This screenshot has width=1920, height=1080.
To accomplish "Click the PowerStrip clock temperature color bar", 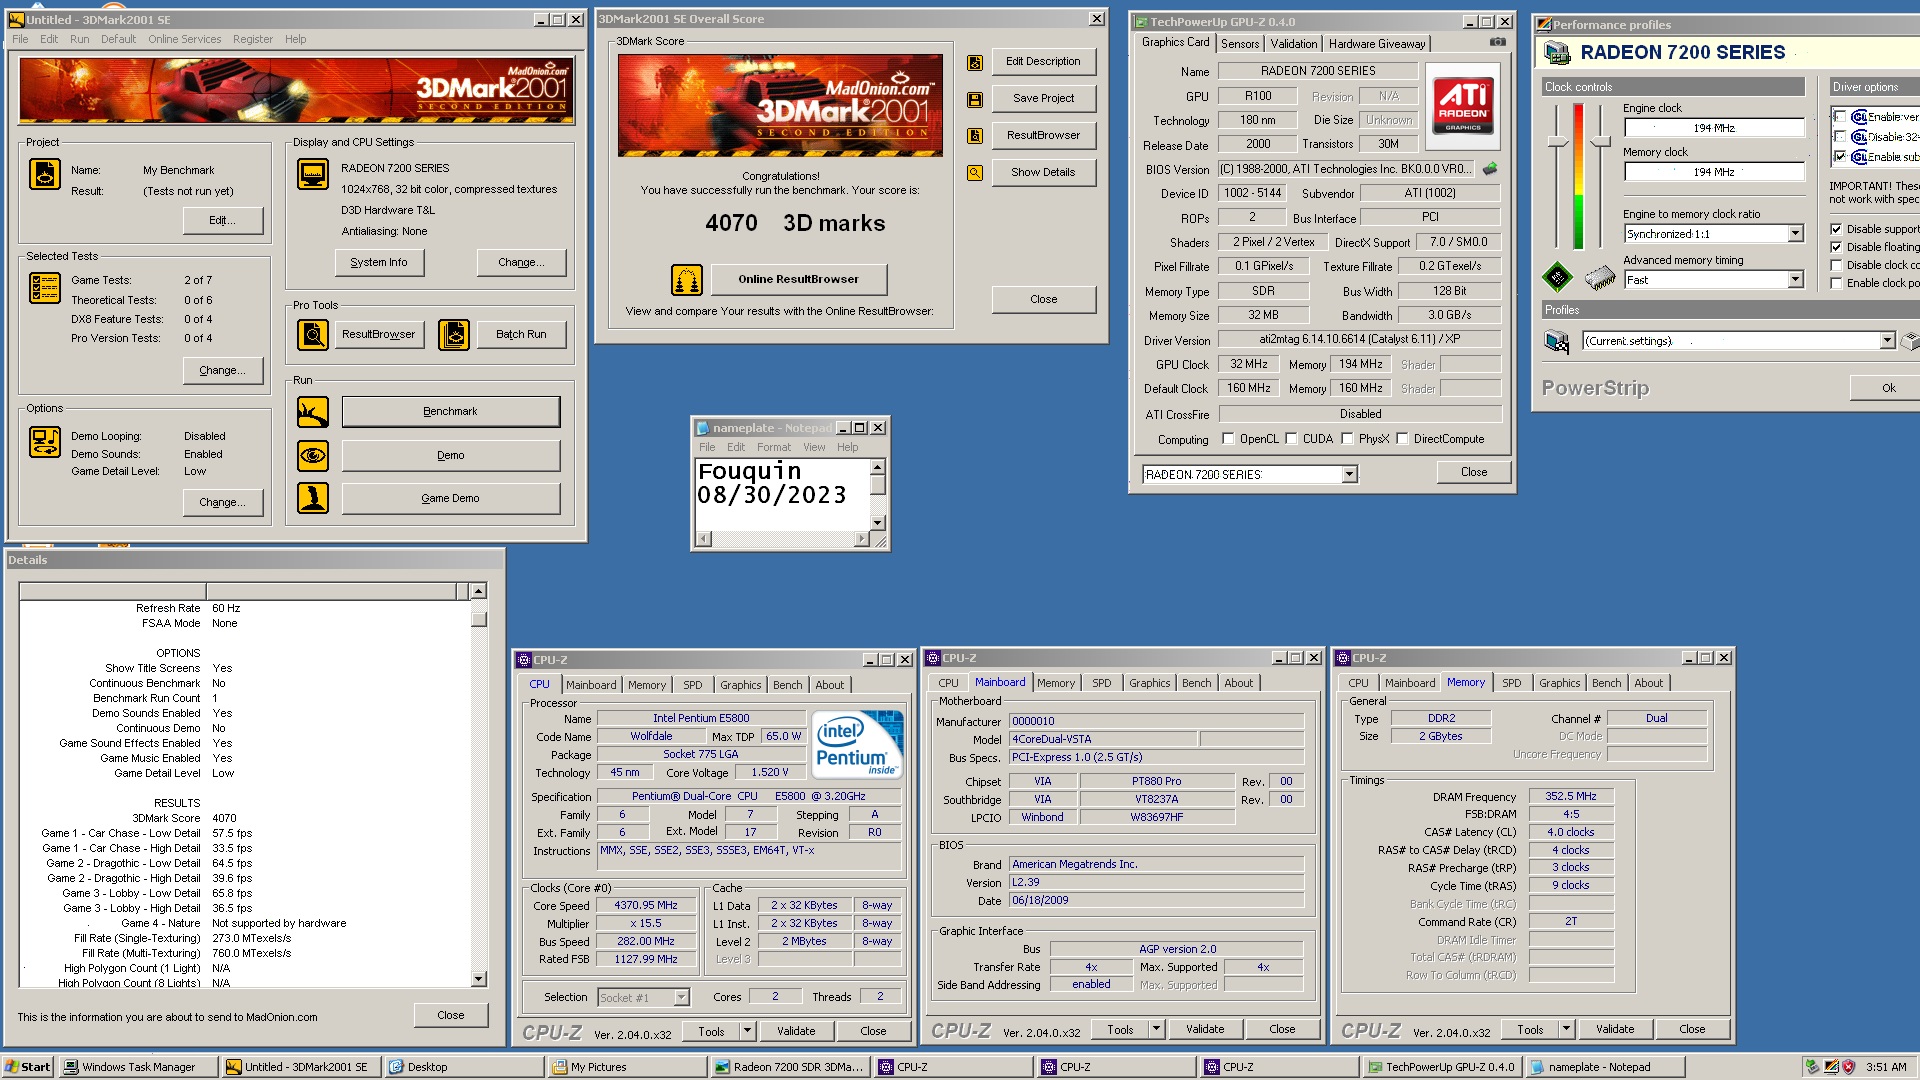I will point(1578,176).
